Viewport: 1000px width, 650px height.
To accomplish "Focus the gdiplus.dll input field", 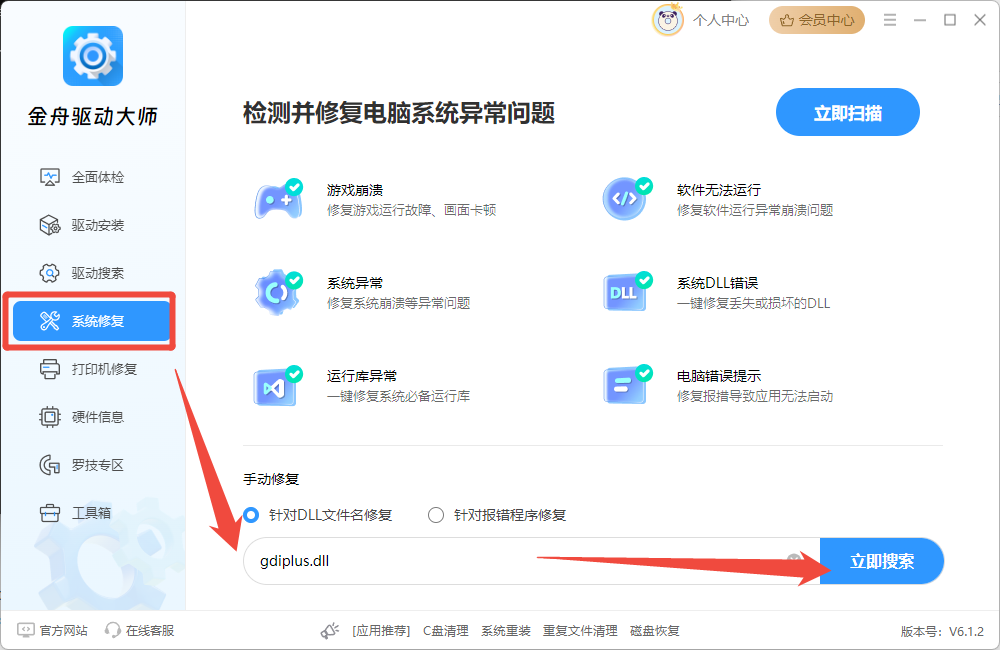I will click(531, 561).
